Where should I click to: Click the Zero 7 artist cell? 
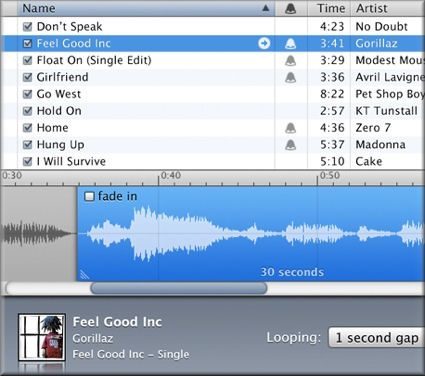pyautogui.click(x=373, y=128)
